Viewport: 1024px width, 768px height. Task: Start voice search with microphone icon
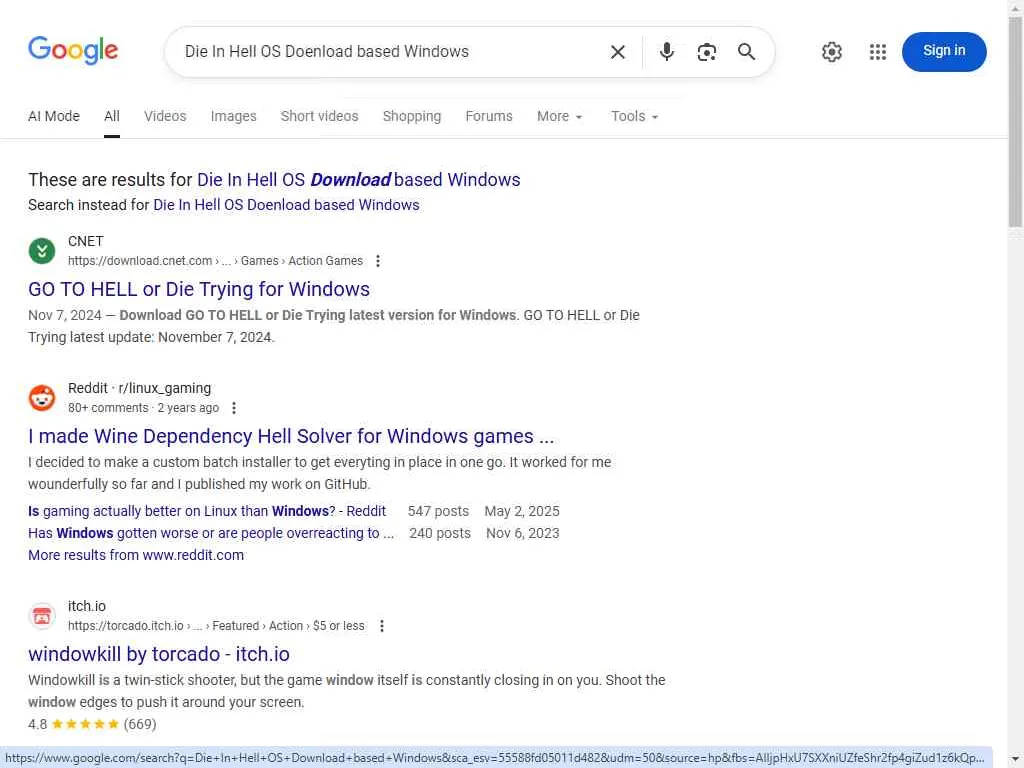(x=666, y=52)
